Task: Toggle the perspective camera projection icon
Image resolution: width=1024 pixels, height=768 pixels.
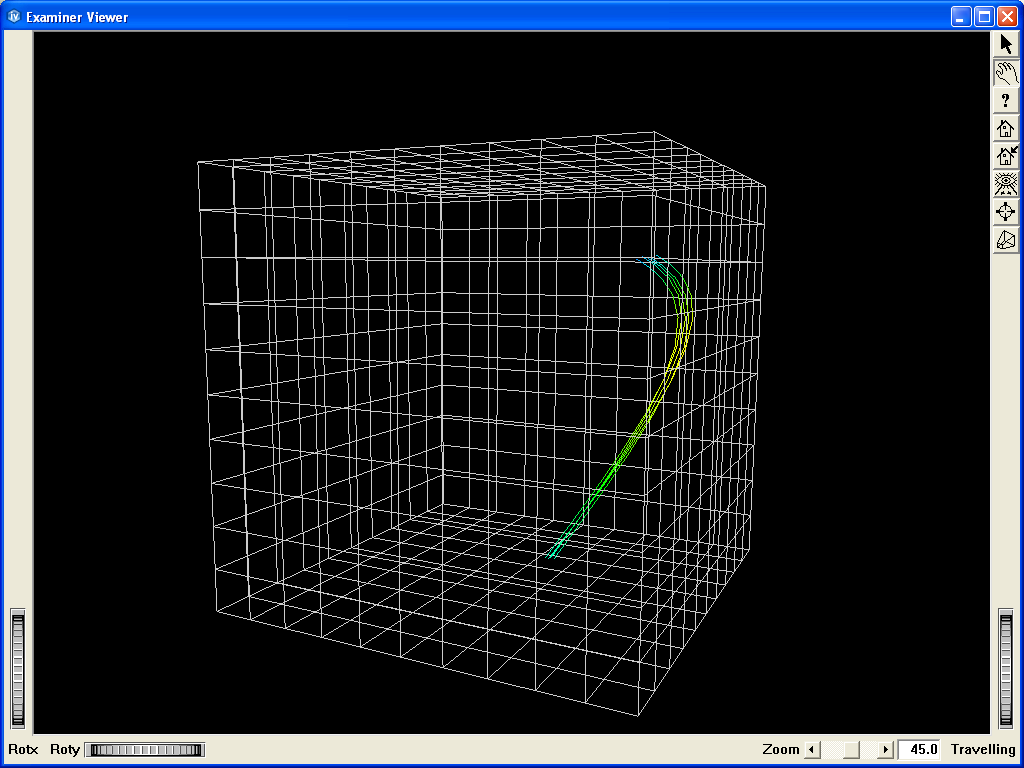Action: tap(1006, 240)
